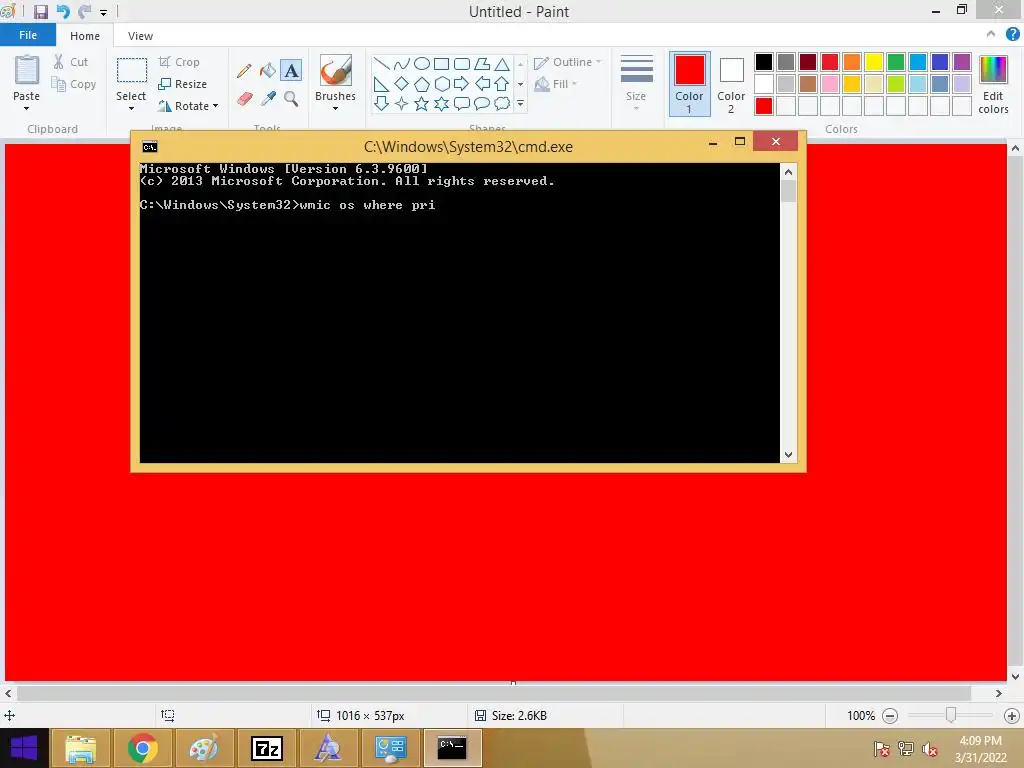The height and width of the screenshot is (768, 1024).
Task: Click the Brushes tool icon
Action: tap(336, 70)
